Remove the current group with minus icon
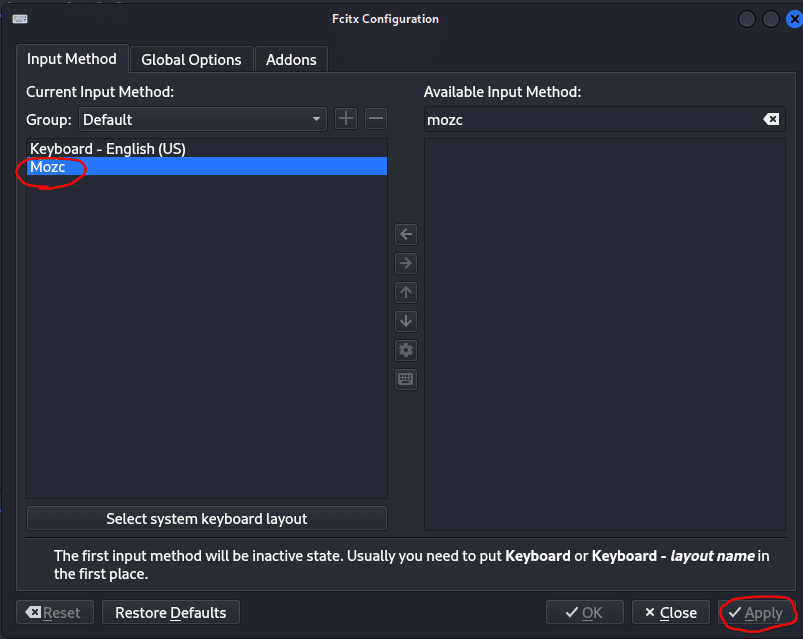The width and height of the screenshot is (803, 639). pos(376,119)
